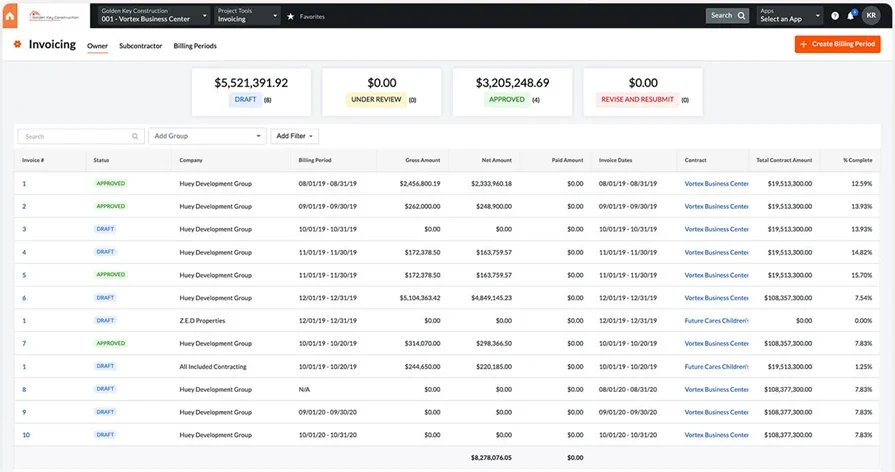Image resolution: width=895 pixels, height=472 pixels.
Task: Click the invoice table search field
Action: [79, 136]
